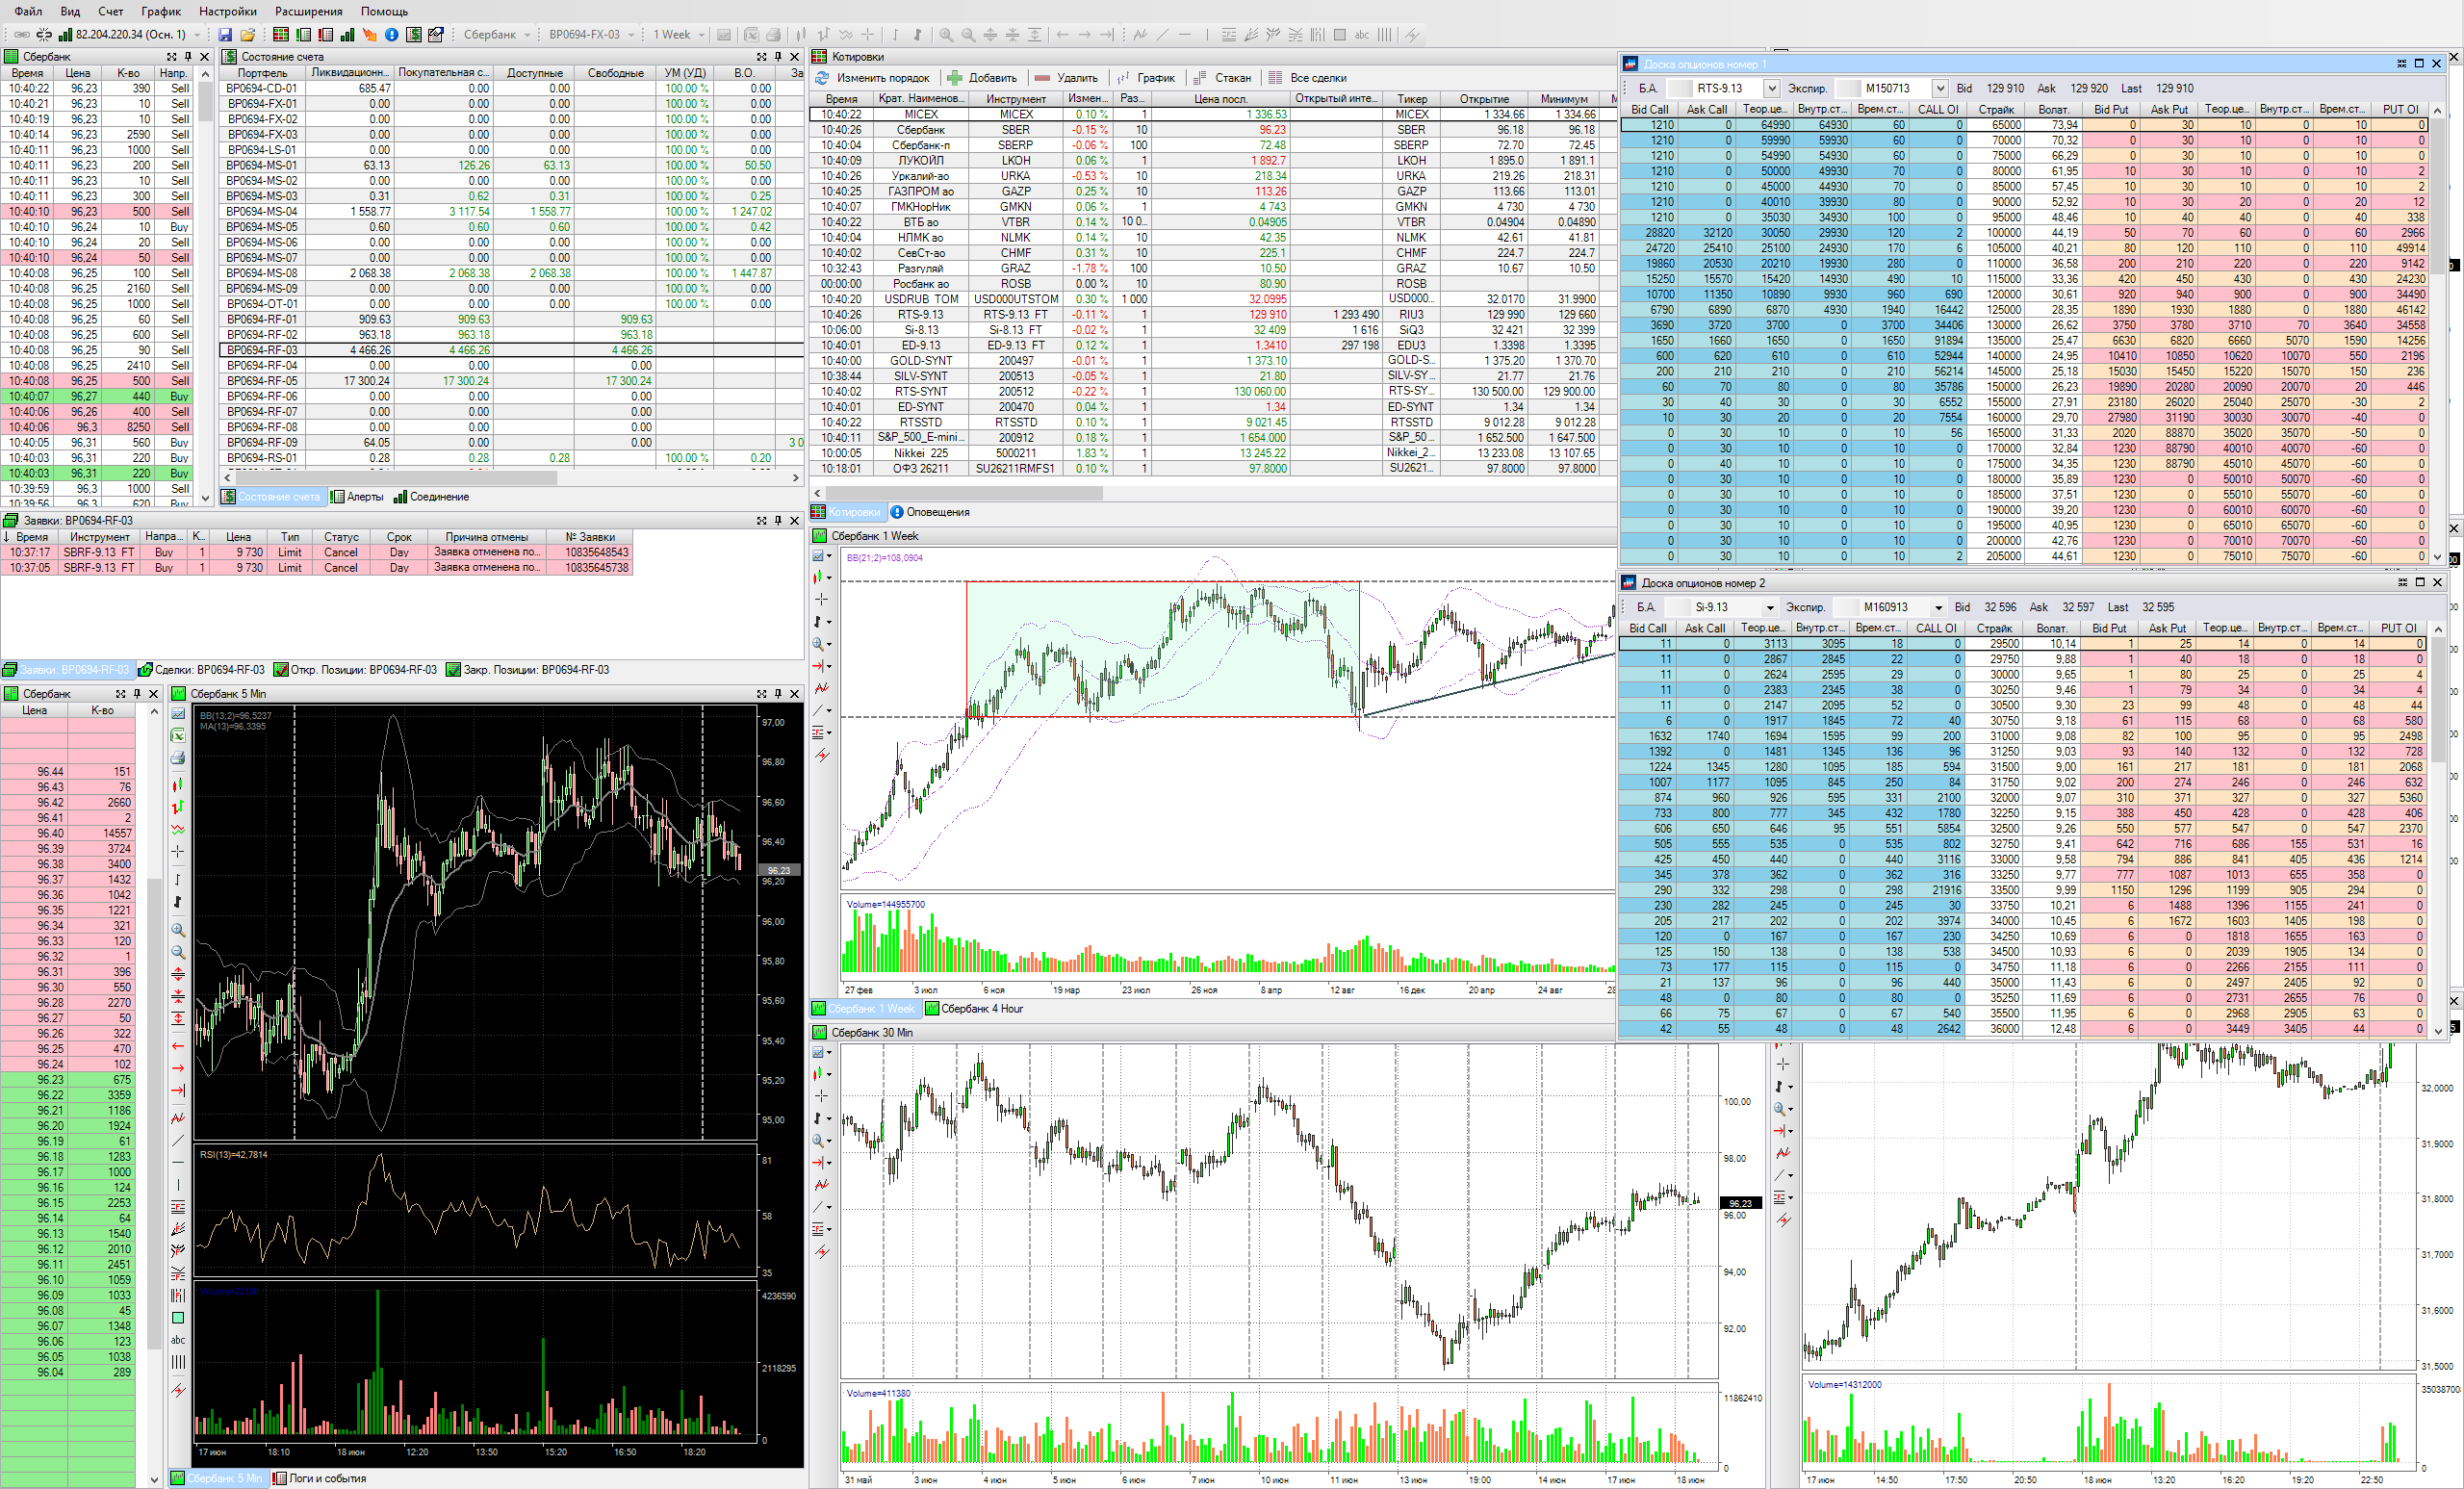Click the open folder toolbar icon
The width and height of the screenshot is (2464, 1489).
click(247, 35)
